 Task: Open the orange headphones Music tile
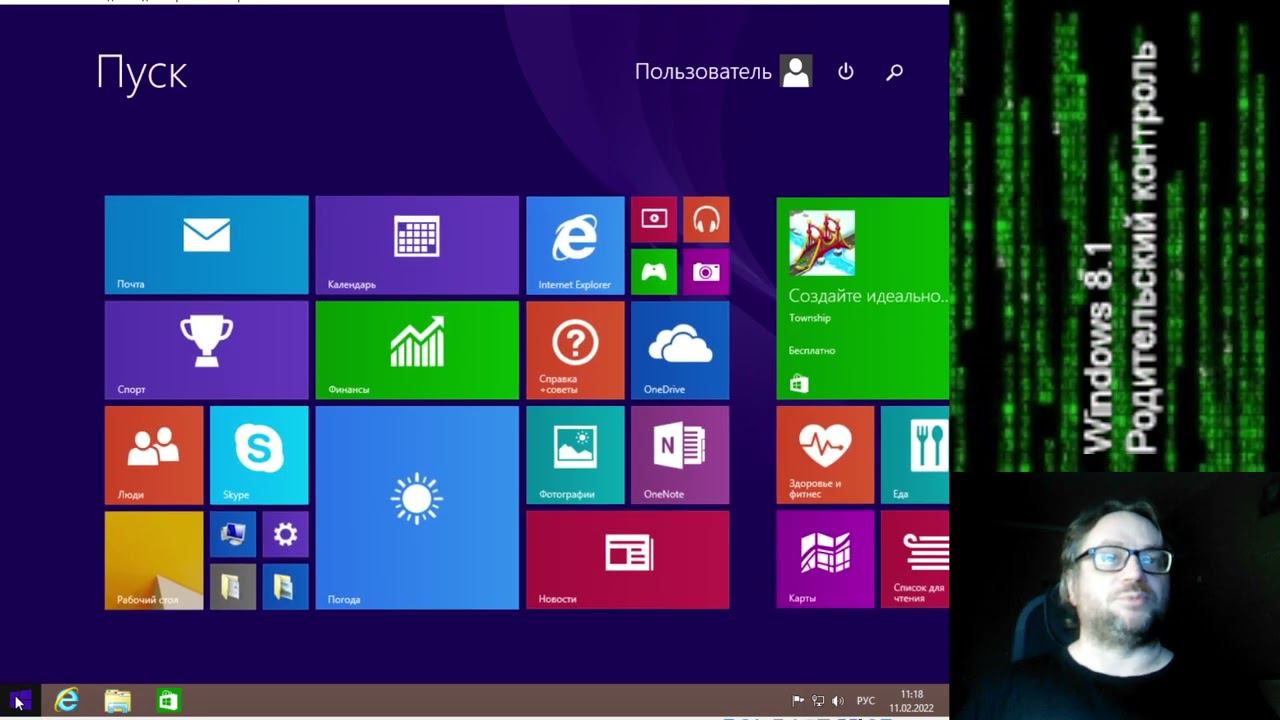pos(706,219)
